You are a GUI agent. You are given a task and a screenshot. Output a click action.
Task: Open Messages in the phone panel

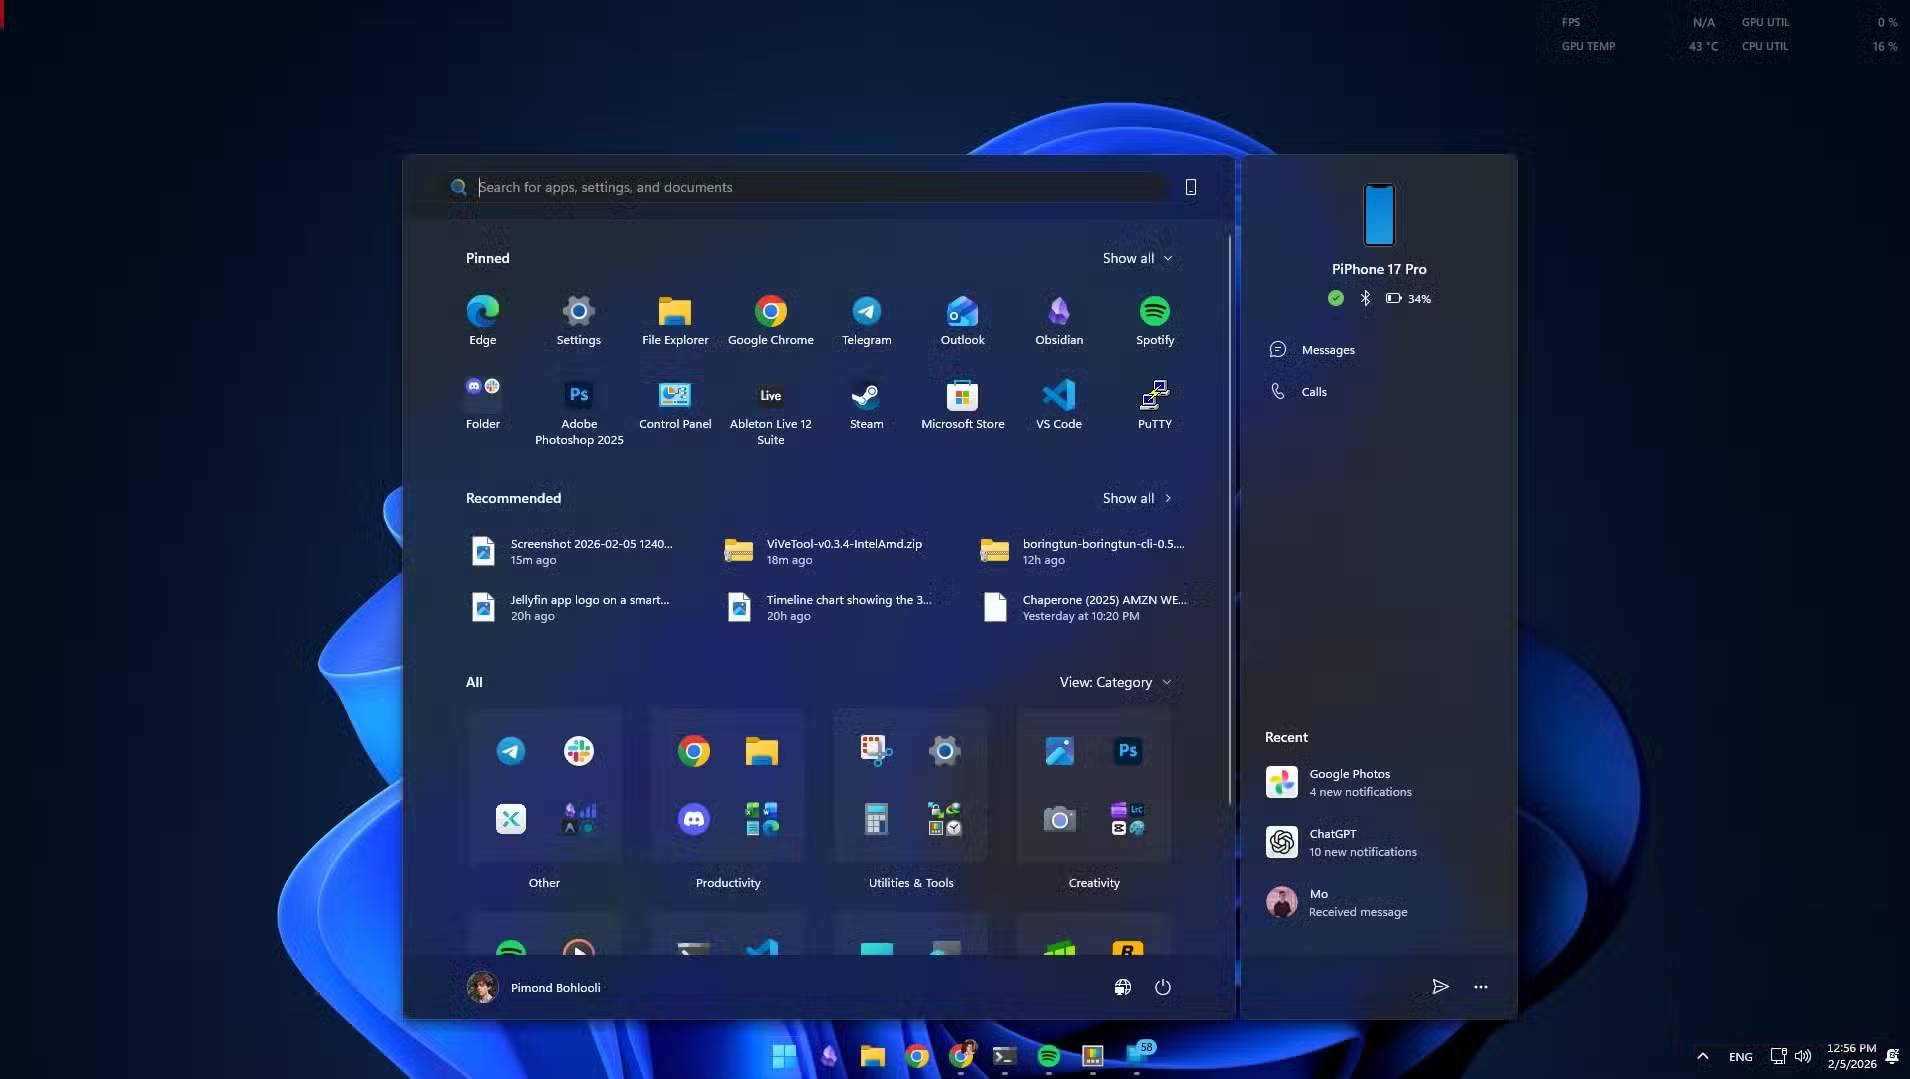1327,350
